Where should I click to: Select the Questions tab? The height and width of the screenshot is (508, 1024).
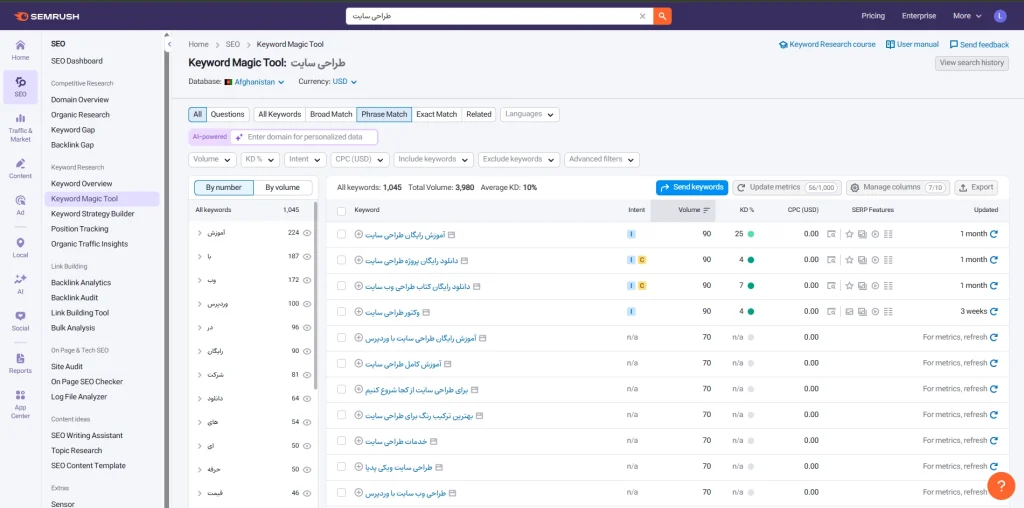click(227, 114)
